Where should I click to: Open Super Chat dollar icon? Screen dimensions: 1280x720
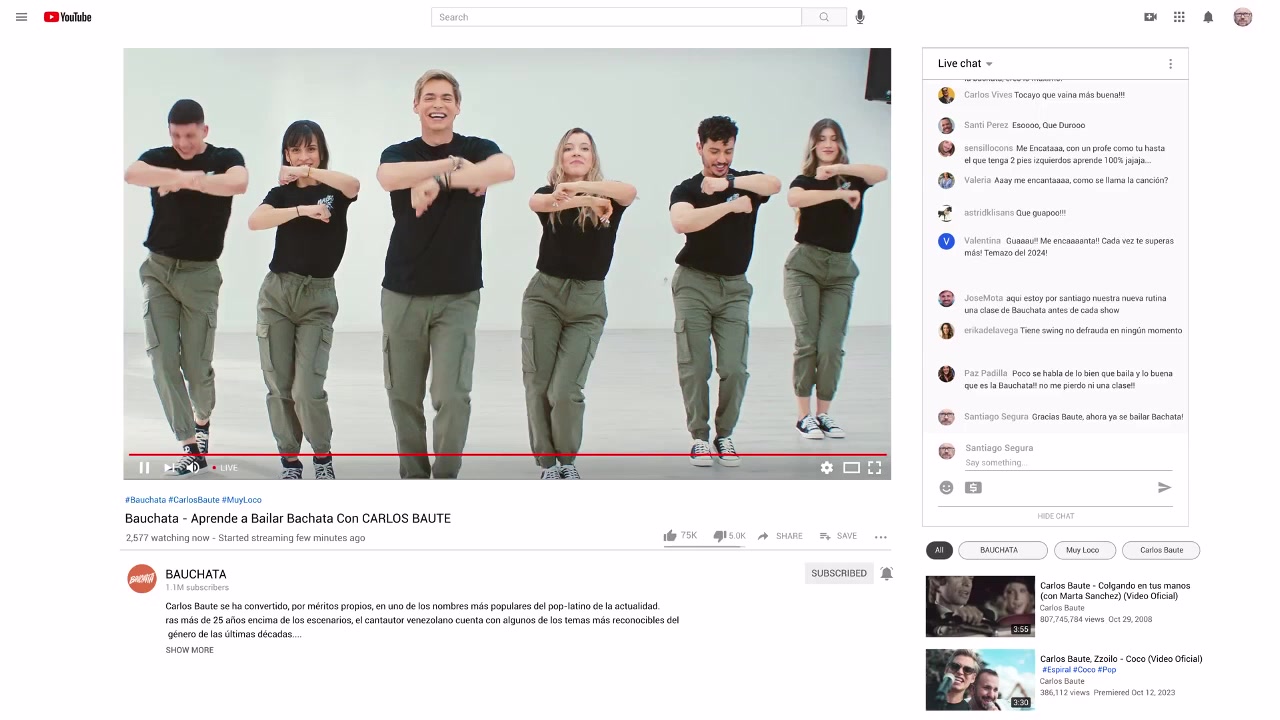pyautogui.click(x=973, y=487)
